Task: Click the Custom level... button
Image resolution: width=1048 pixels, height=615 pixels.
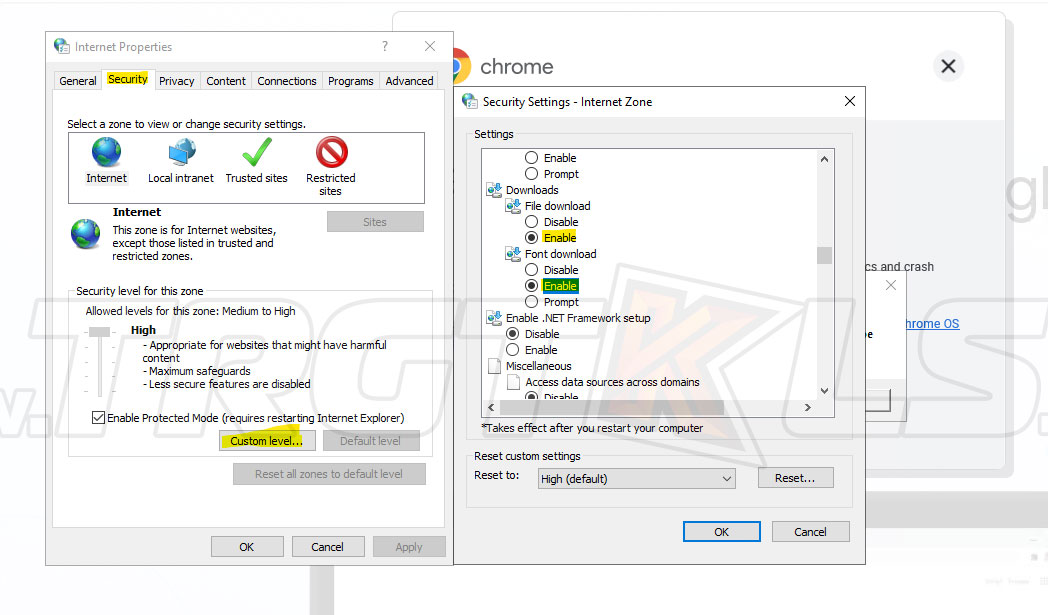Action: point(267,441)
